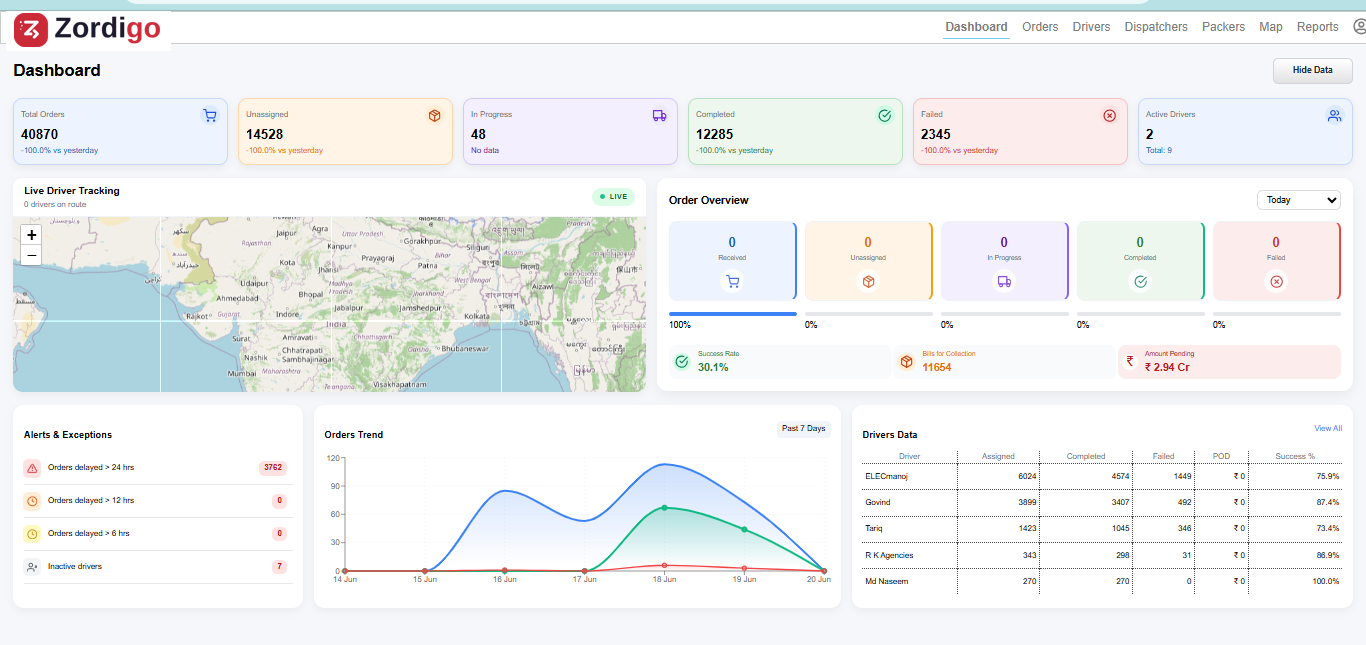1366x645 pixels.
Task: Click the LIVE status badge
Action: (x=613, y=197)
